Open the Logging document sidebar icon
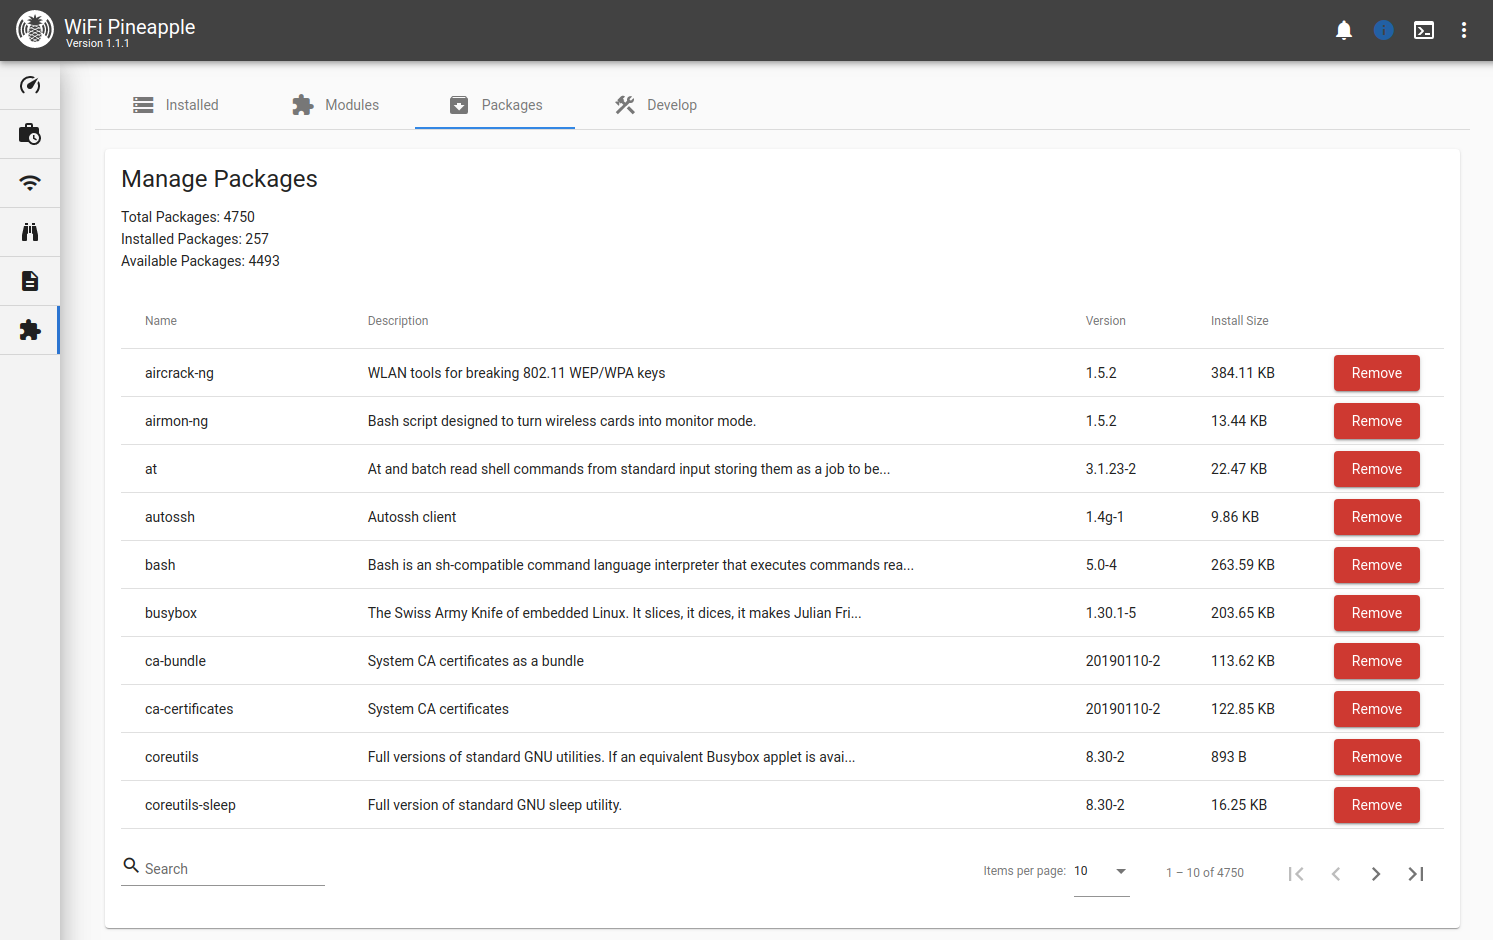Viewport: 1493px width, 940px height. (30, 281)
